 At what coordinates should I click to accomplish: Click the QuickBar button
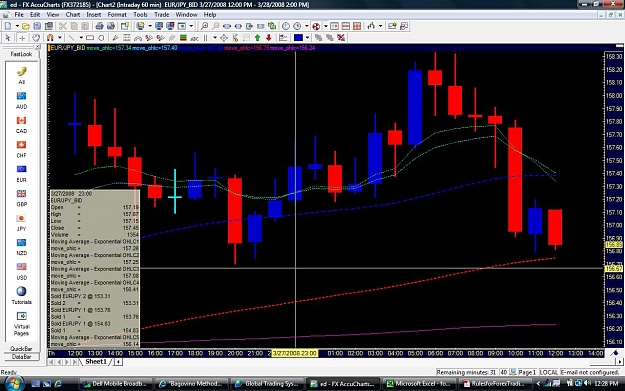(x=22, y=349)
